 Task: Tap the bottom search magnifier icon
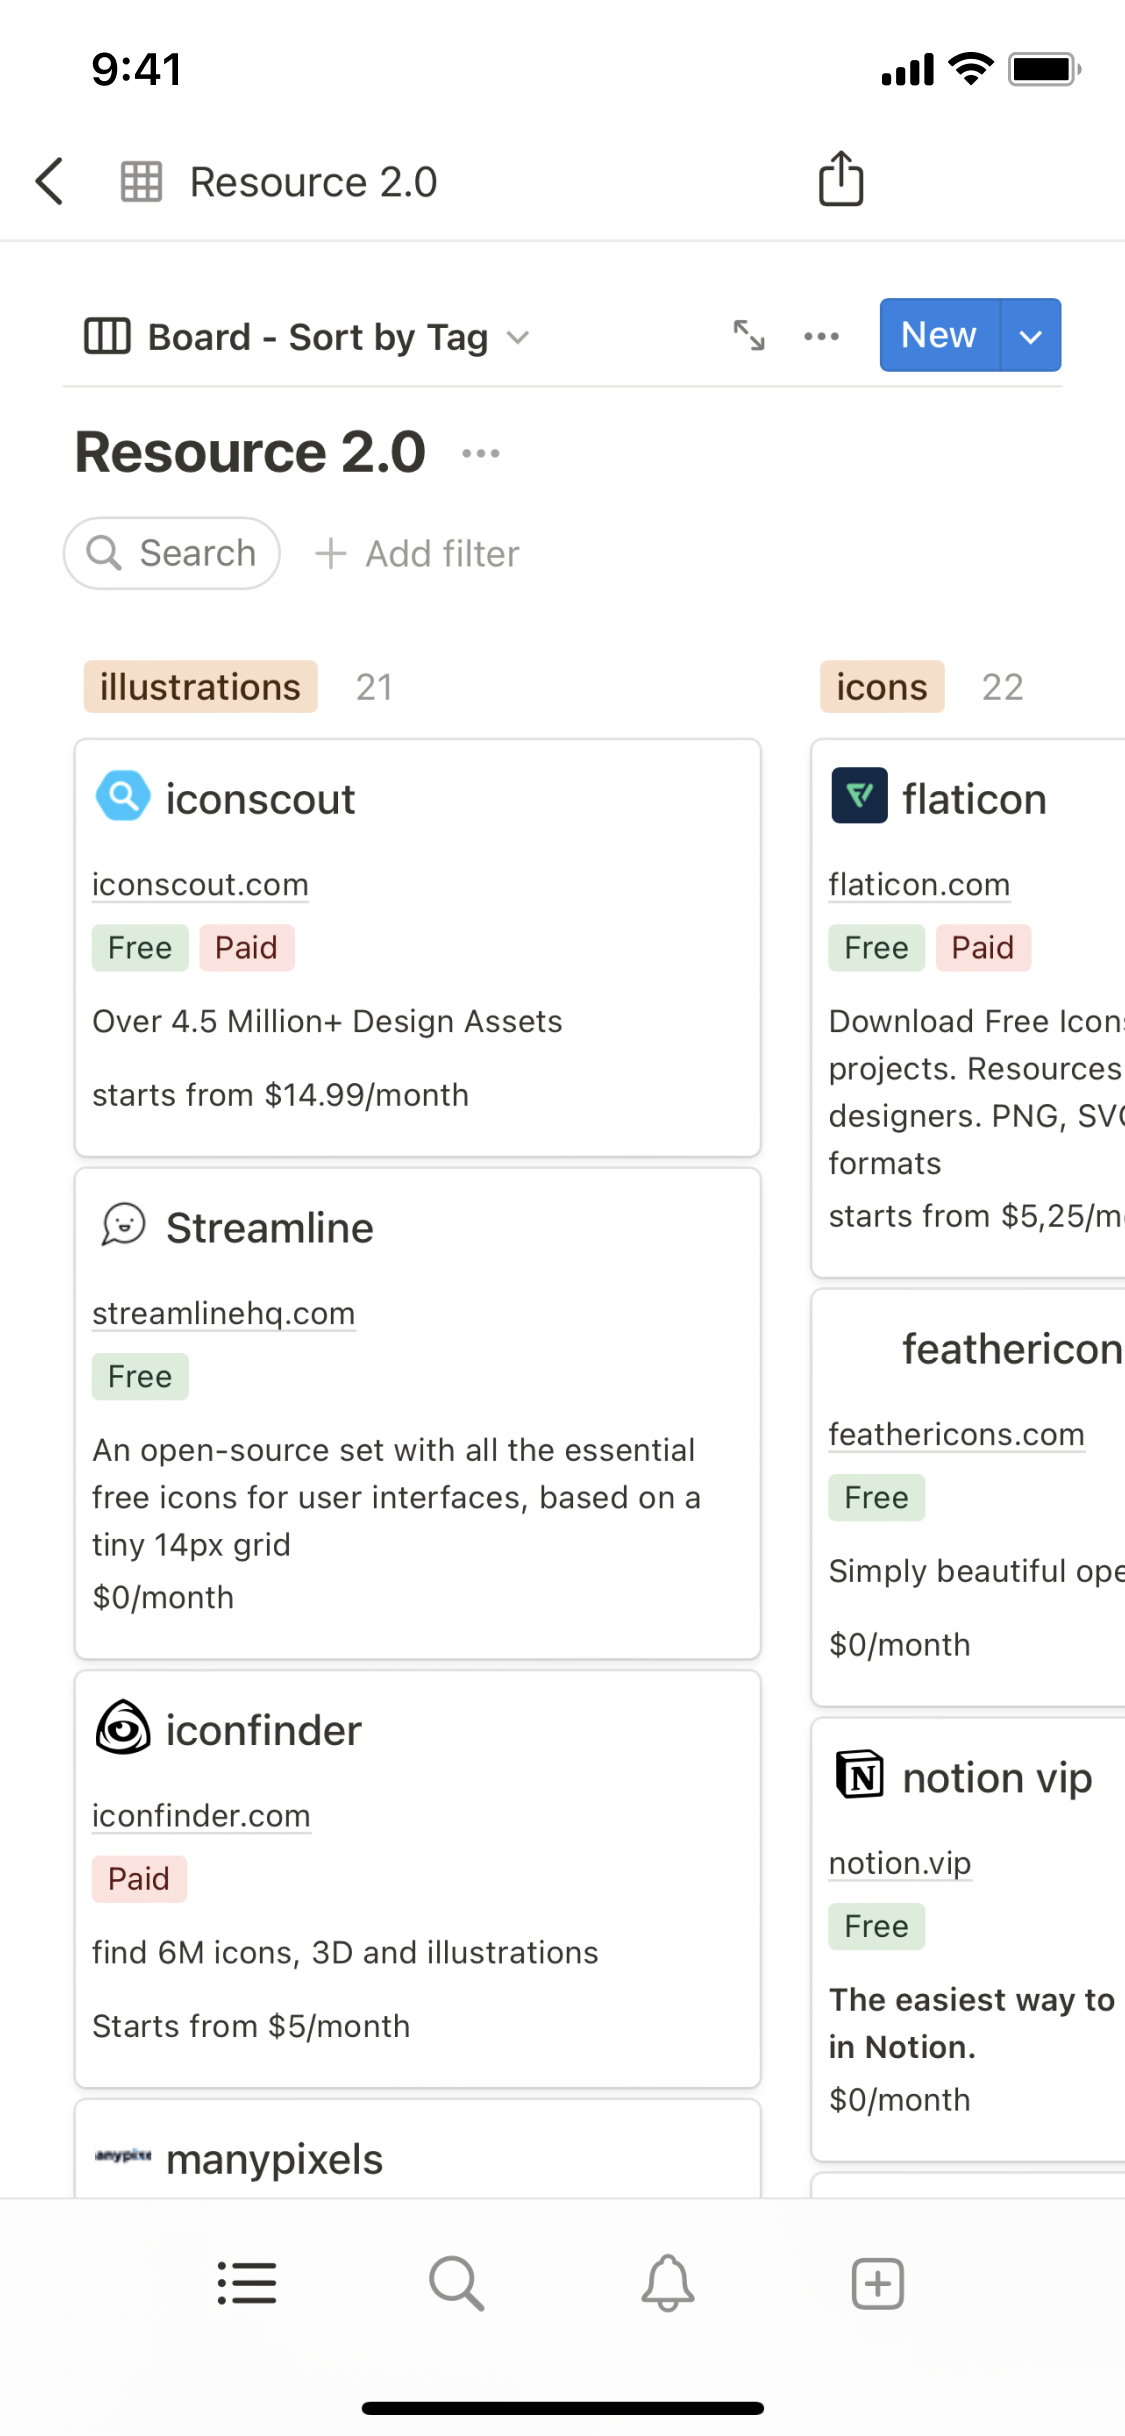click(x=456, y=2283)
